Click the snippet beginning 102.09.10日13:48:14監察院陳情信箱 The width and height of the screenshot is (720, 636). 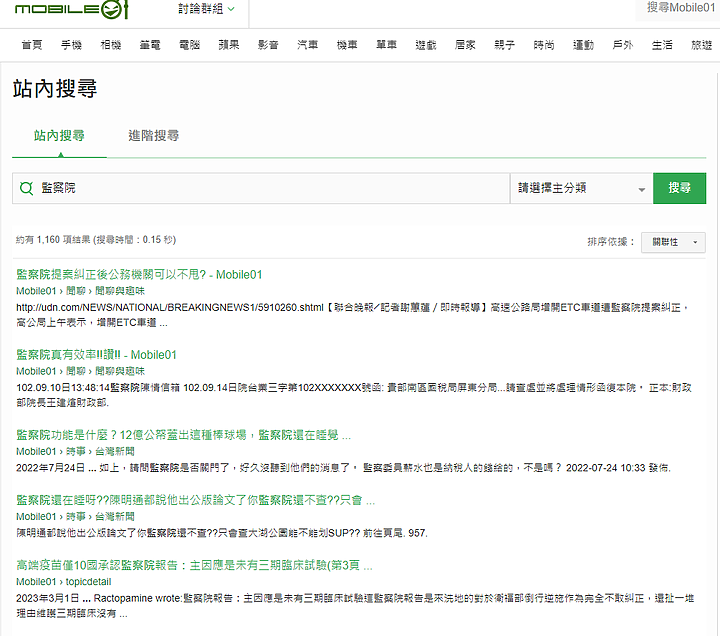pos(354,395)
